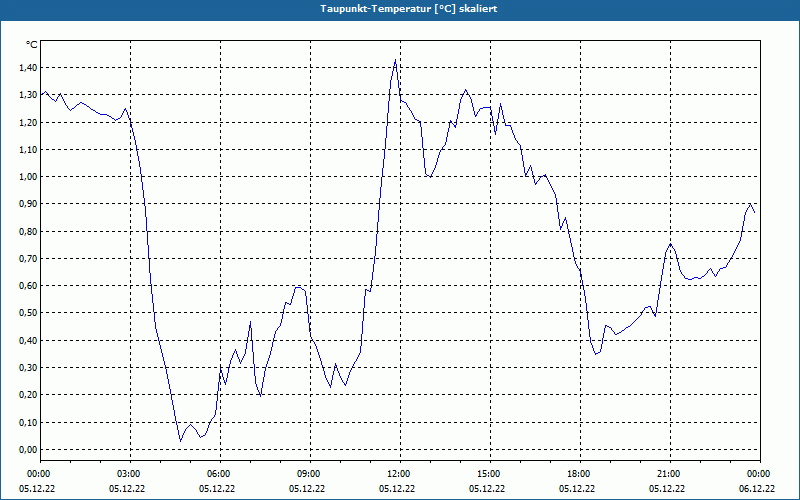Image resolution: width=800 pixels, height=500 pixels.
Task: Select the 05.12.22 date beneath 12:00
Action: pyautogui.click(x=397, y=489)
